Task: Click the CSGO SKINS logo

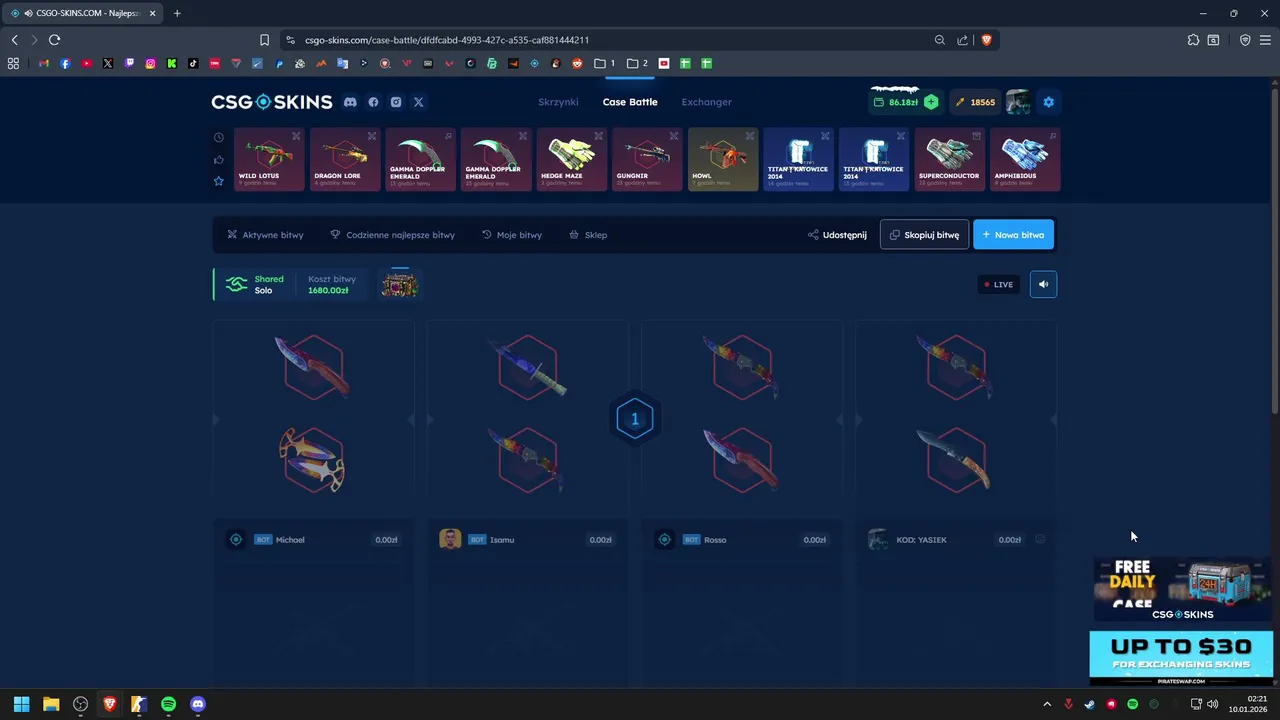Action: 271,102
